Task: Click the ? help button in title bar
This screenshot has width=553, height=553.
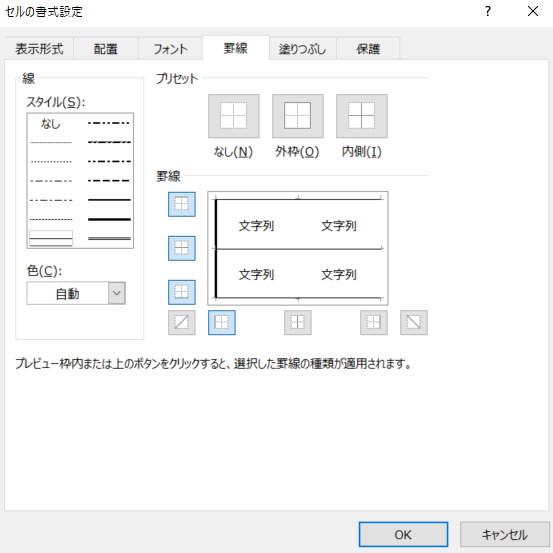Action: point(488,12)
